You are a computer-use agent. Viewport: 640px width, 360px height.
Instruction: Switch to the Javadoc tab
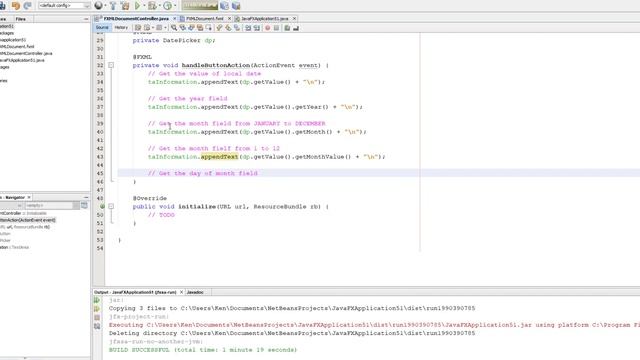pyautogui.click(x=195, y=292)
